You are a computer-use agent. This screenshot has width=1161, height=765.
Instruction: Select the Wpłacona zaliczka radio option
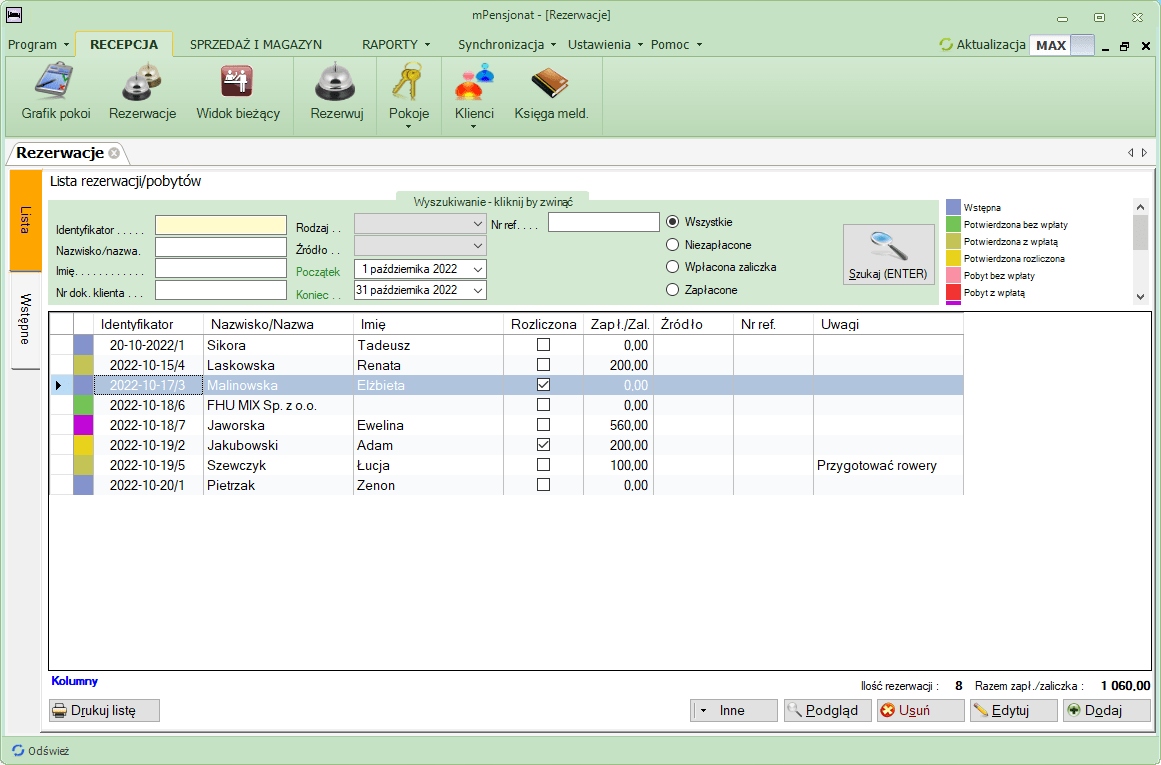pos(673,267)
